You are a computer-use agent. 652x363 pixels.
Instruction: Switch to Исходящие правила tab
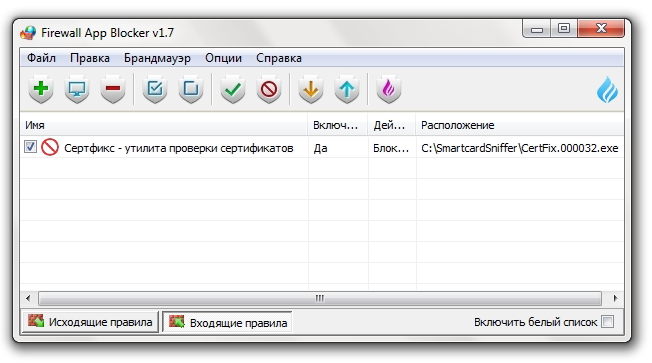90,322
